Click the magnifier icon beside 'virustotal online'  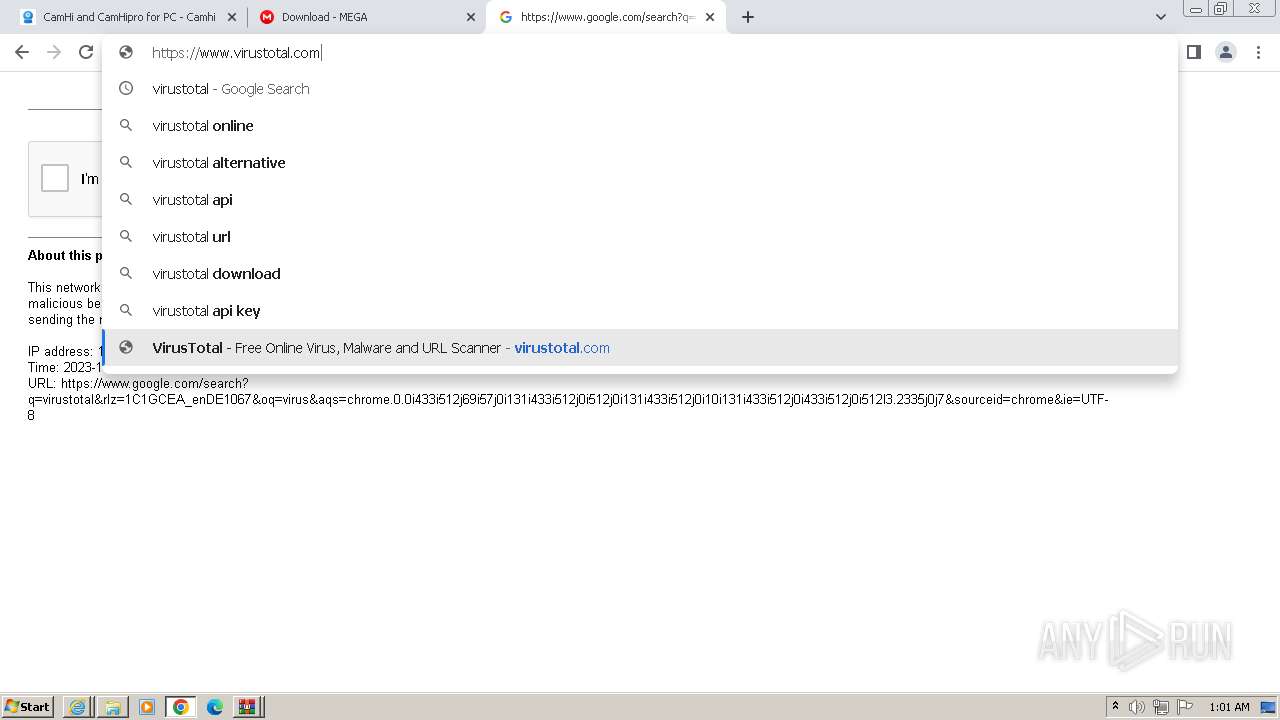[126, 126]
